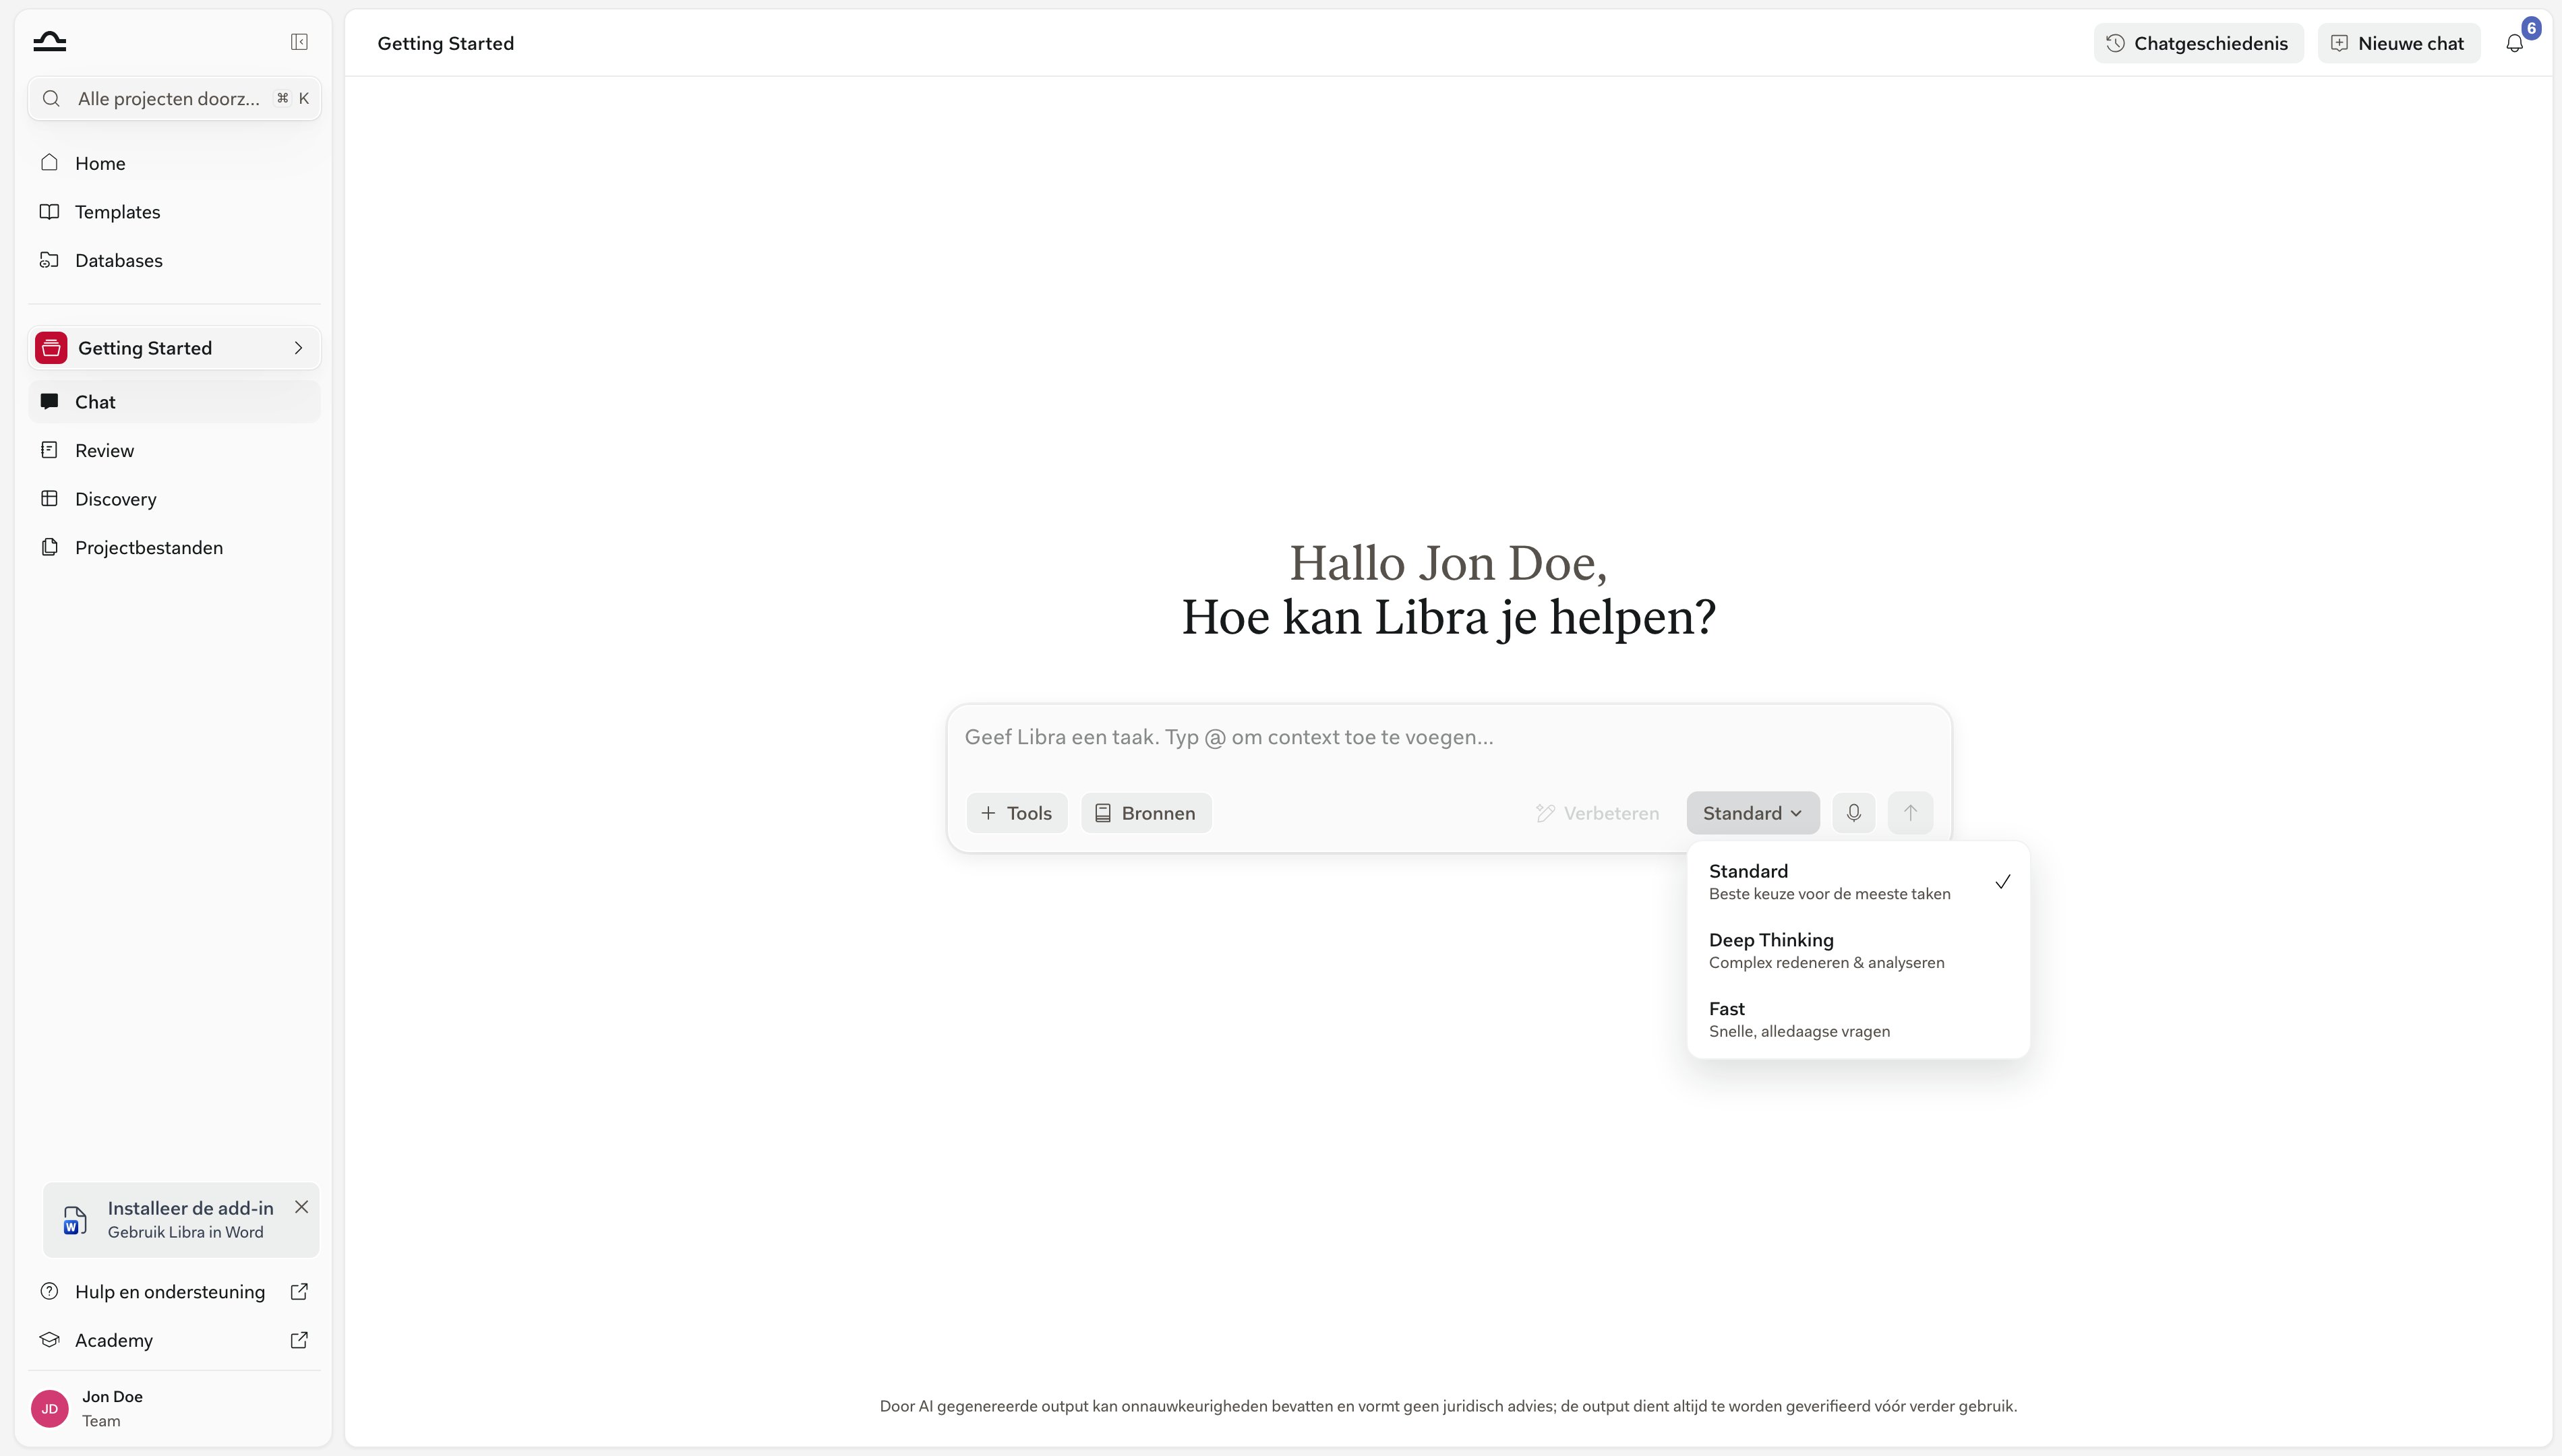The height and width of the screenshot is (1456, 2562).
Task: Open the Review section
Action: click(174, 450)
